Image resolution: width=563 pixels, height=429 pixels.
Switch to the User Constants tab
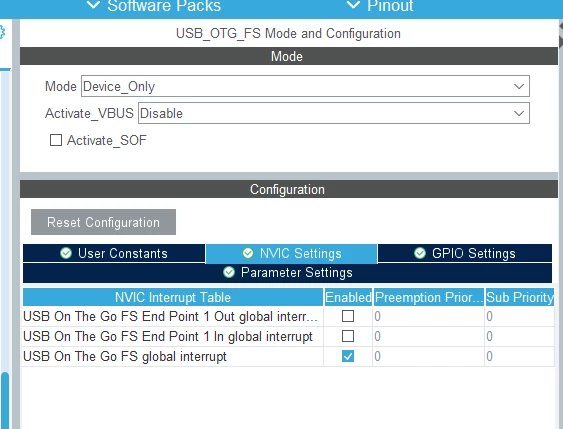pos(114,253)
